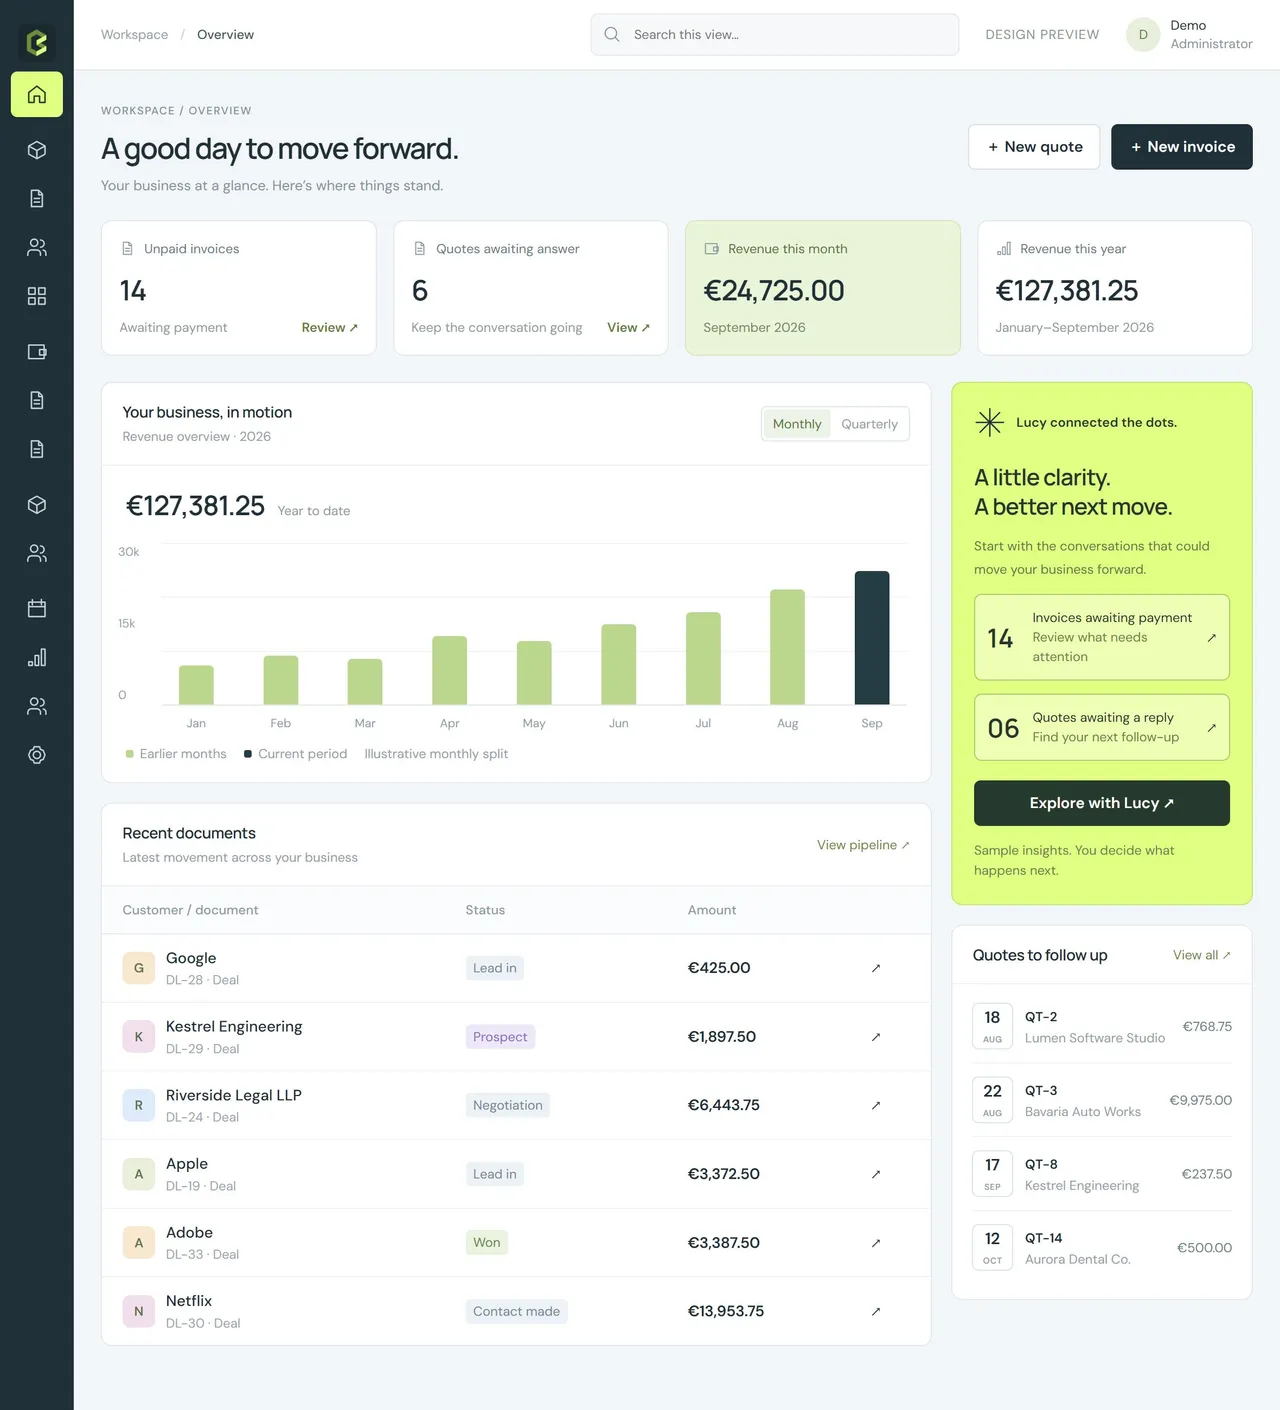Viewport: 1280px width, 1410px height.
Task: Open the Netflix deal row arrow
Action: click(x=876, y=1311)
